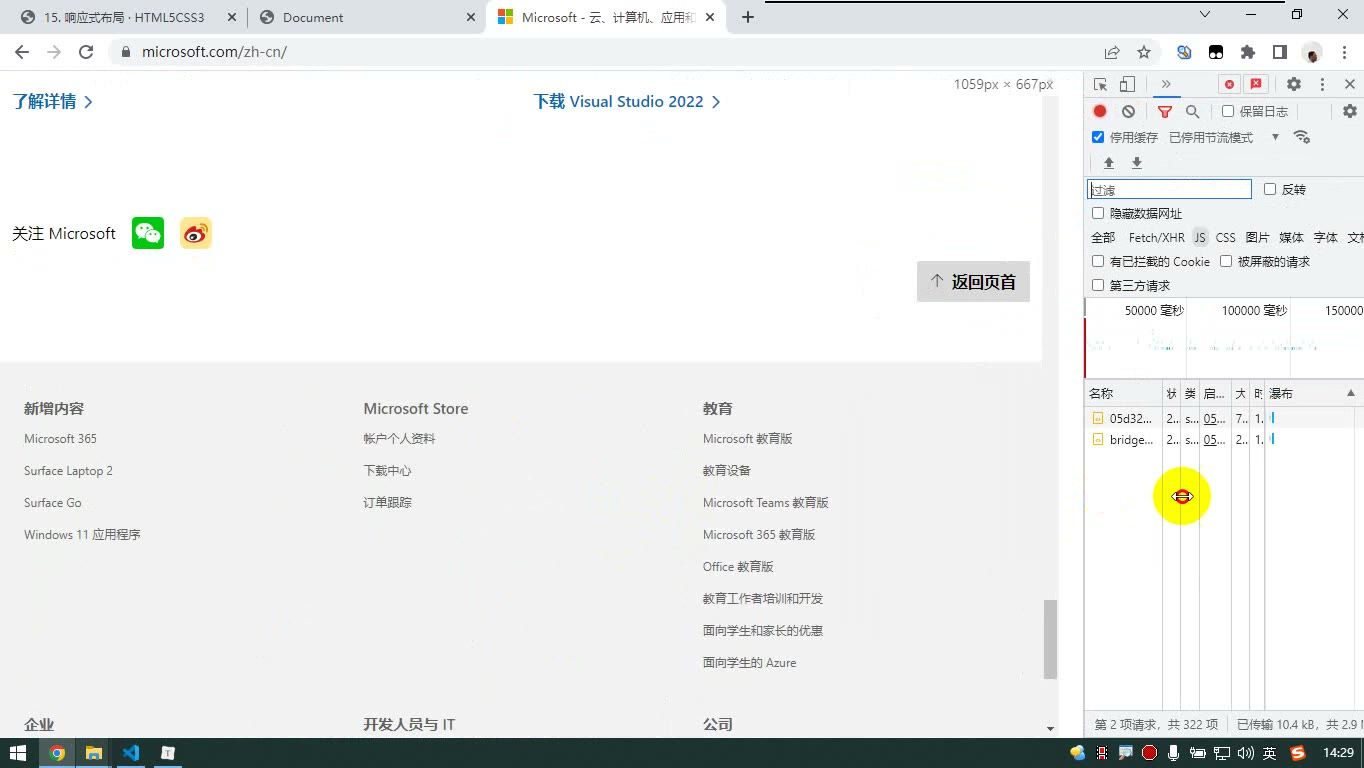This screenshot has width=1364, height=768.
Task: Open network settings gear in Network panel
Action: pos(1349,111)
